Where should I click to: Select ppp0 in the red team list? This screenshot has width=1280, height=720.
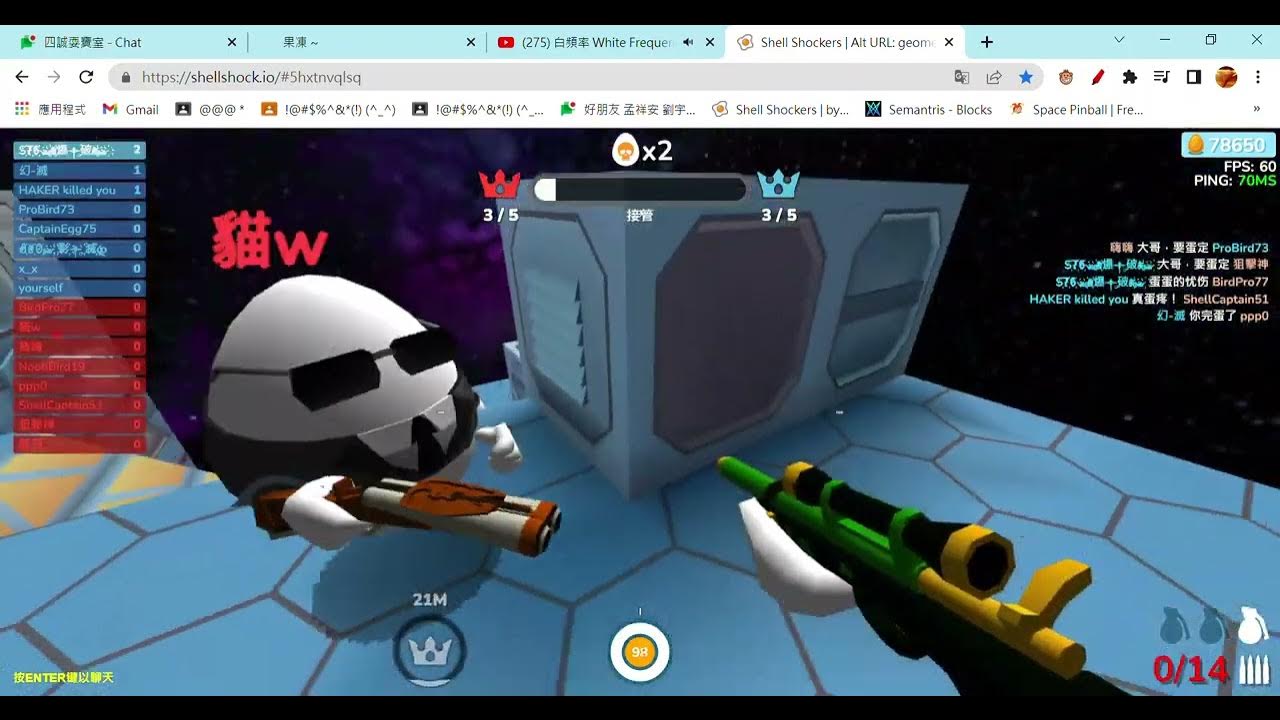[x=80, y=385]
